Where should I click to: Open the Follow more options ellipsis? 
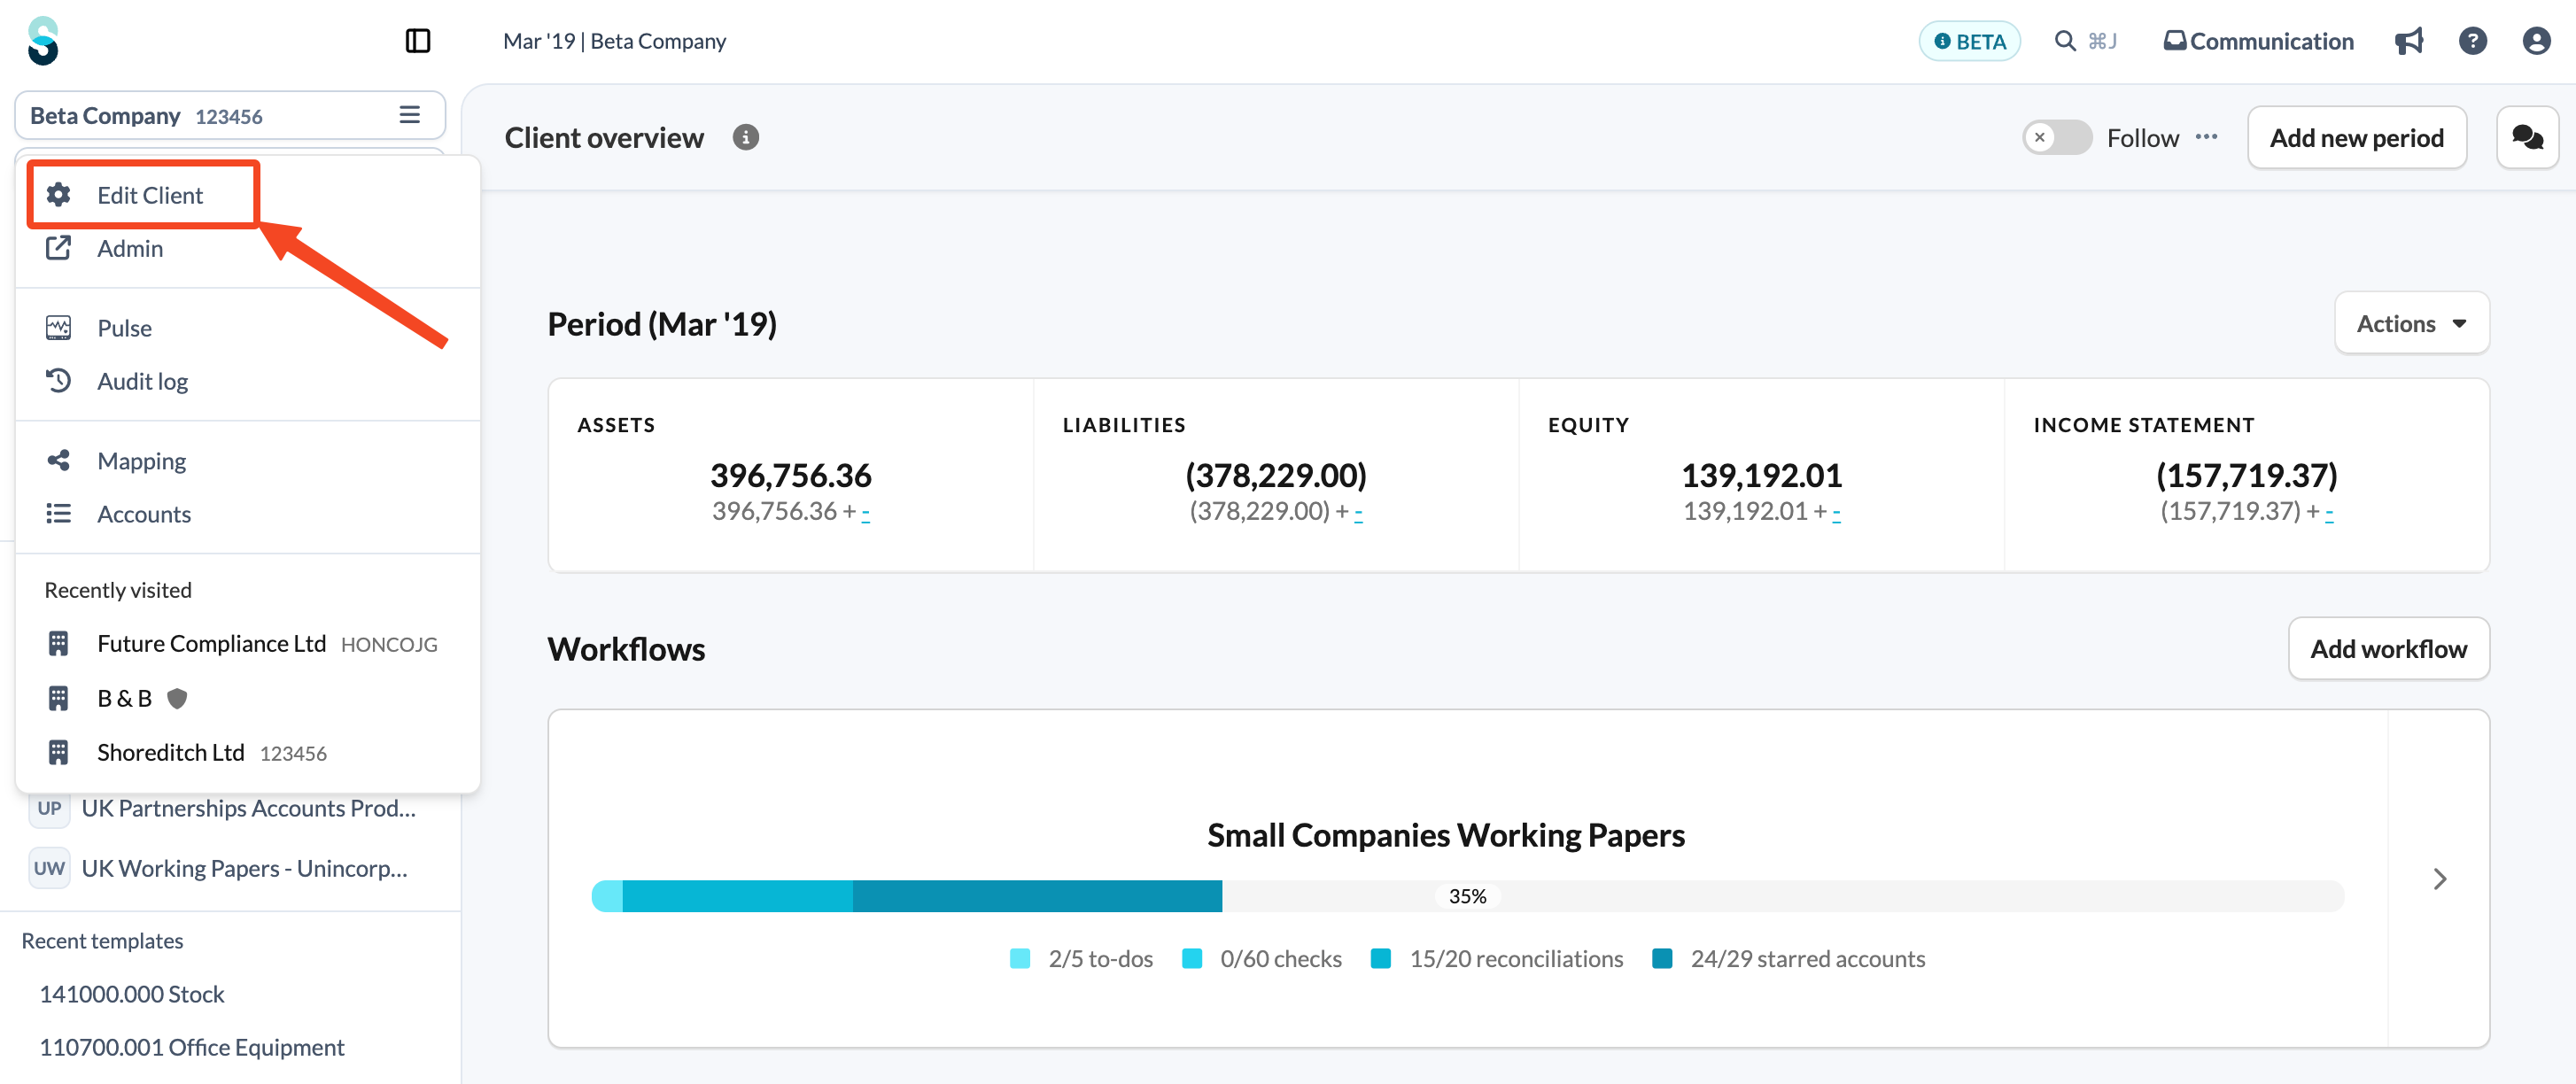coord(2206,137)
